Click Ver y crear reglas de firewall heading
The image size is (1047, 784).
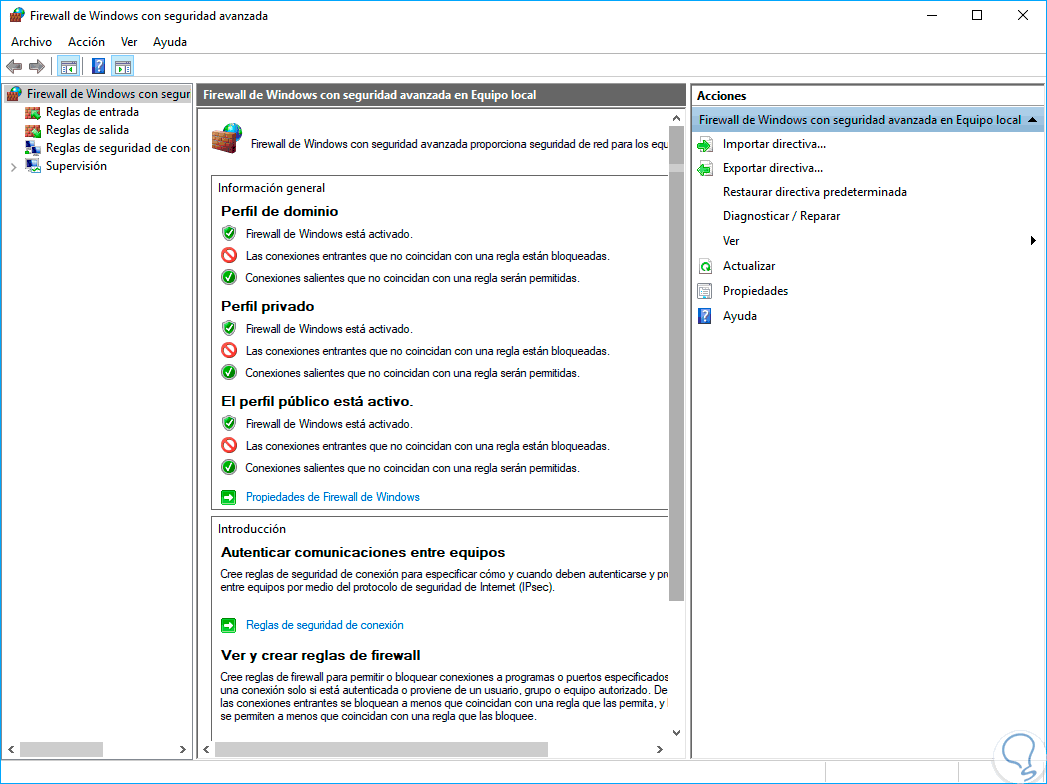pos(321,656)
